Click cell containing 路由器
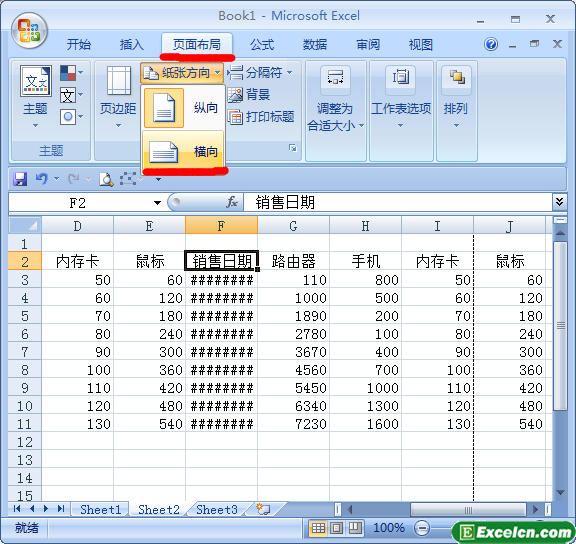 coord(293,262)
